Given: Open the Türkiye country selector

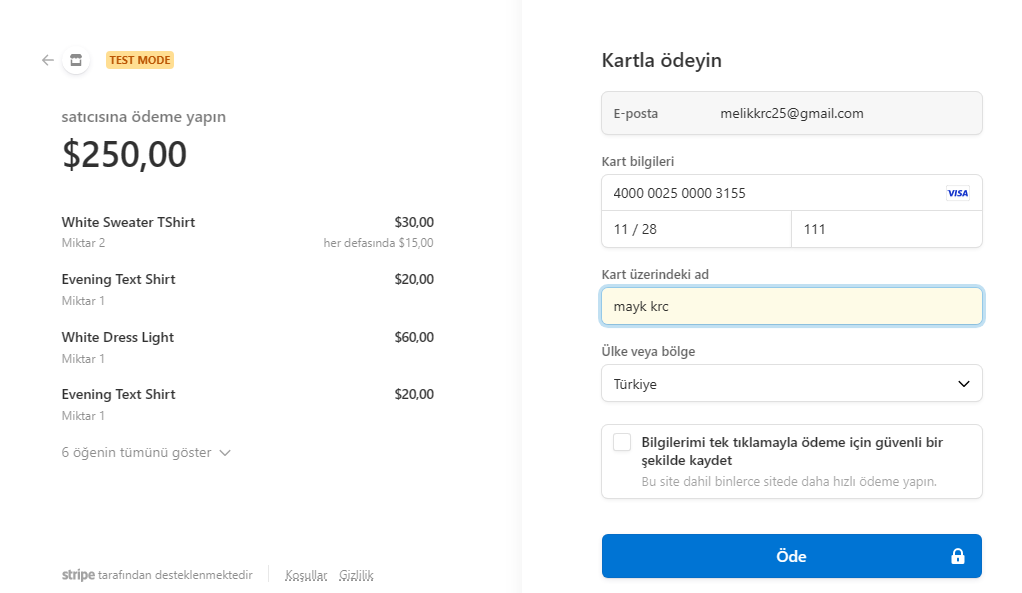Looking at the screenshot, I should click(x=791, y=383).
